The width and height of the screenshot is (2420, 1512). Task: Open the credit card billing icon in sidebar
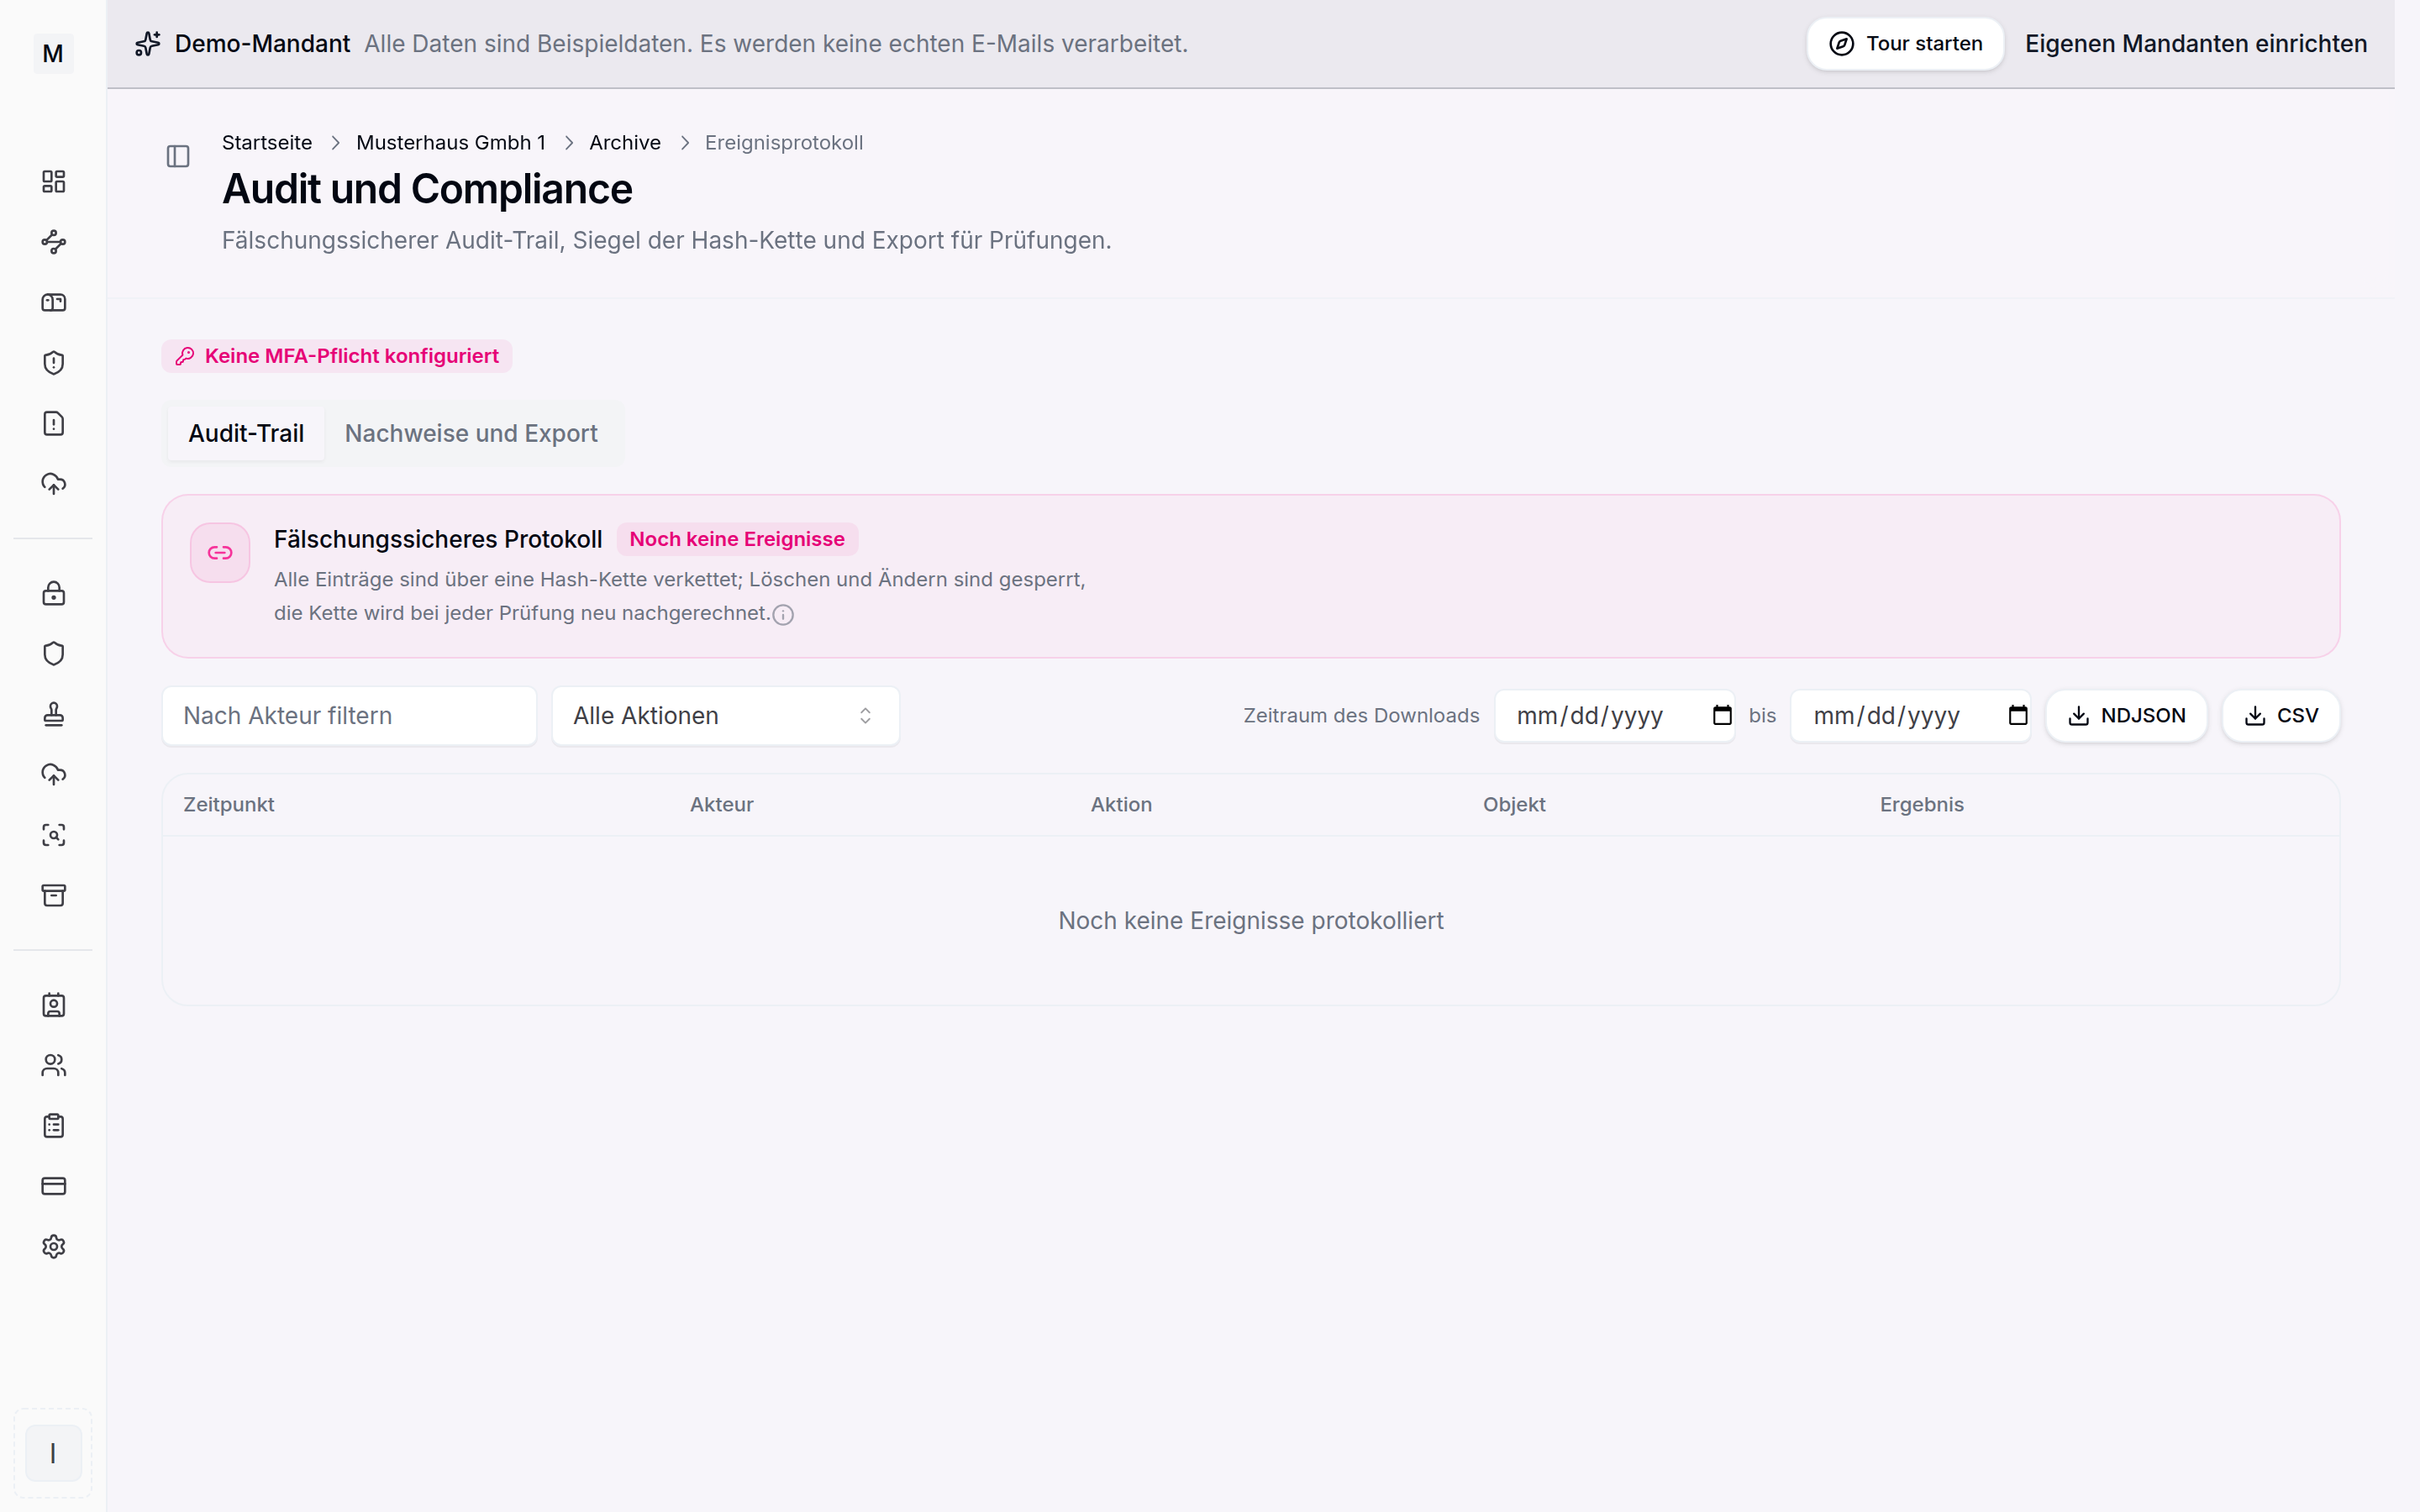[x=53, y=1186]
